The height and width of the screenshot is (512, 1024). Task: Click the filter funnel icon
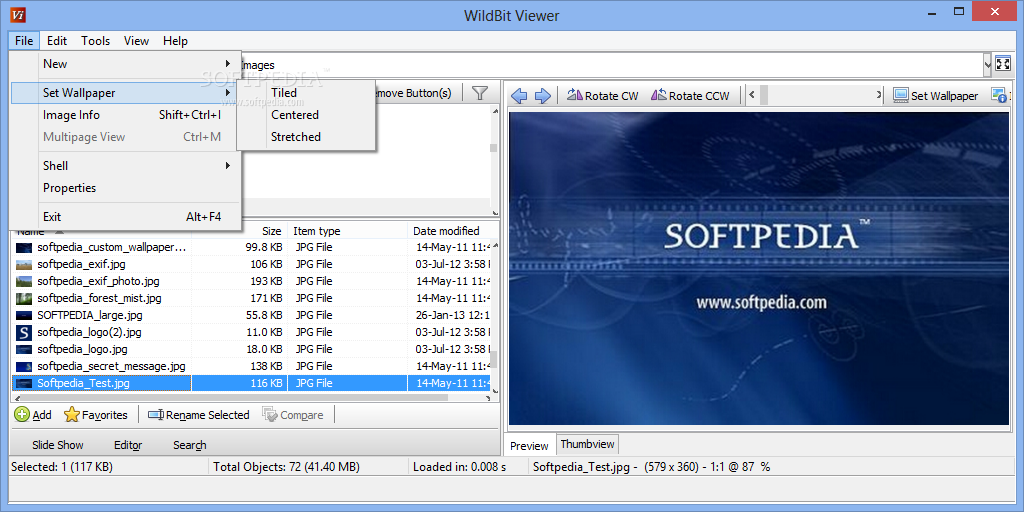point(480,93)
